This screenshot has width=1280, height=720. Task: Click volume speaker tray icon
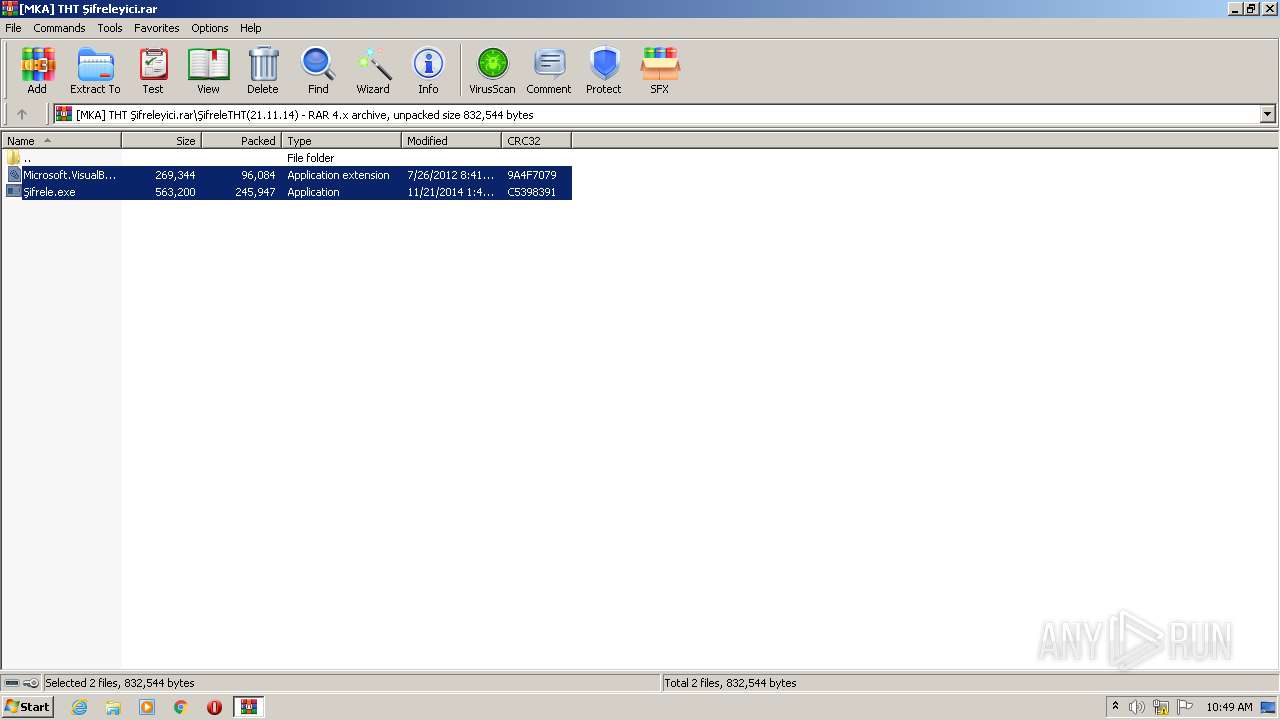[x=1137, y=707]
